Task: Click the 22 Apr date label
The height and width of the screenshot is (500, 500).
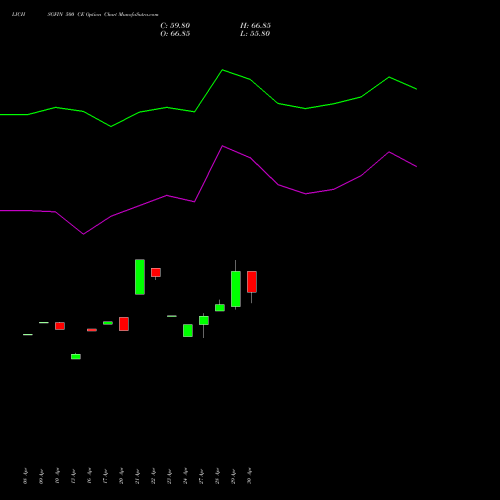Action: coord(154,476)
